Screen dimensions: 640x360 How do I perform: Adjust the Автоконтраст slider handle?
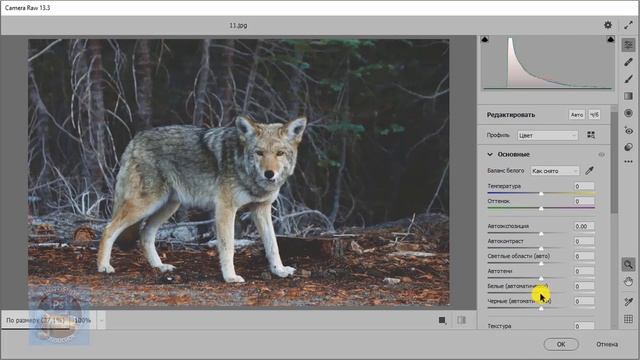pos(541,248)
